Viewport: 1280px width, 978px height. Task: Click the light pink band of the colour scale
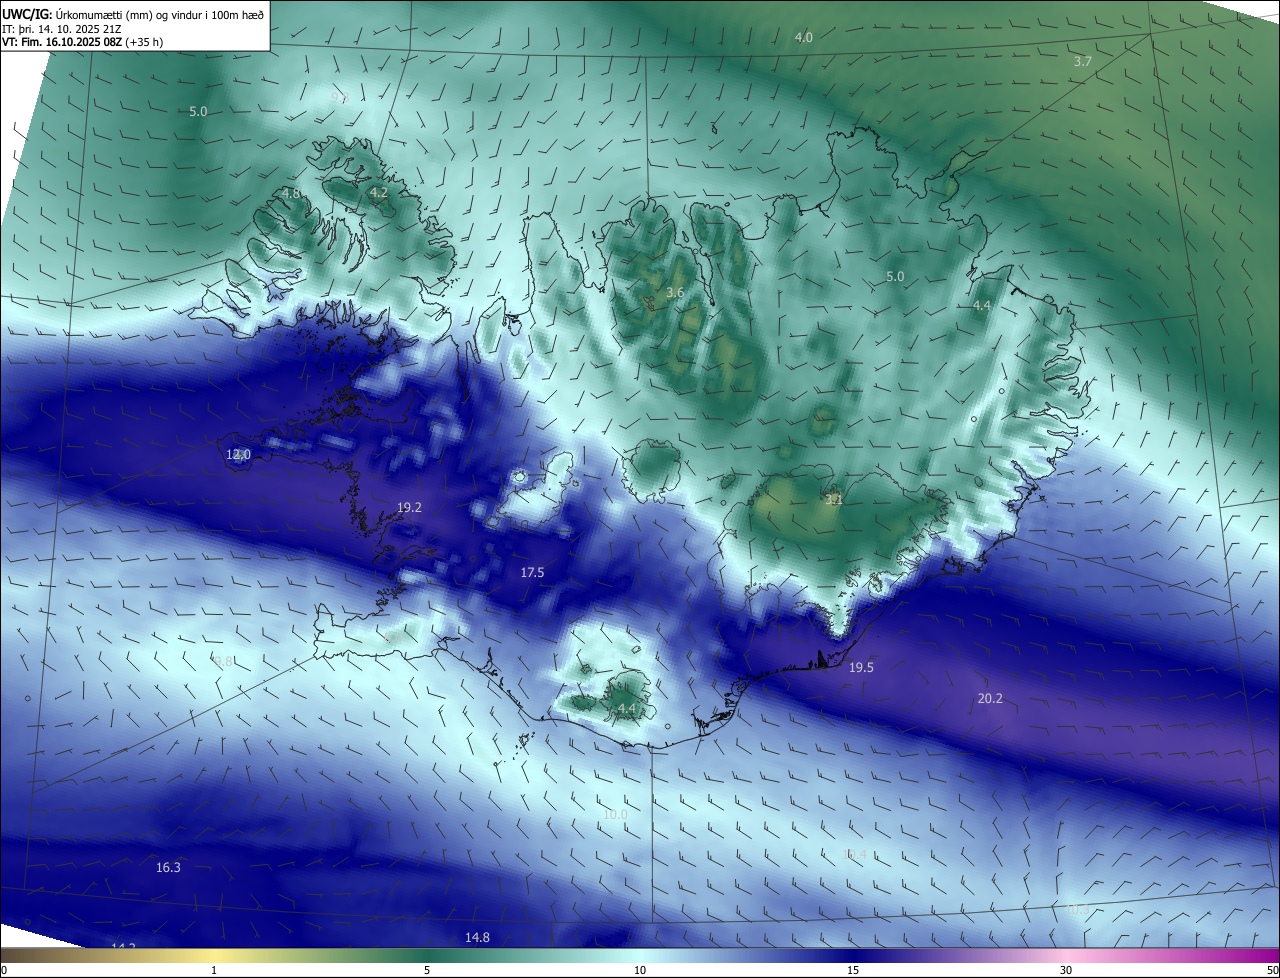(x=1066, y=955)
